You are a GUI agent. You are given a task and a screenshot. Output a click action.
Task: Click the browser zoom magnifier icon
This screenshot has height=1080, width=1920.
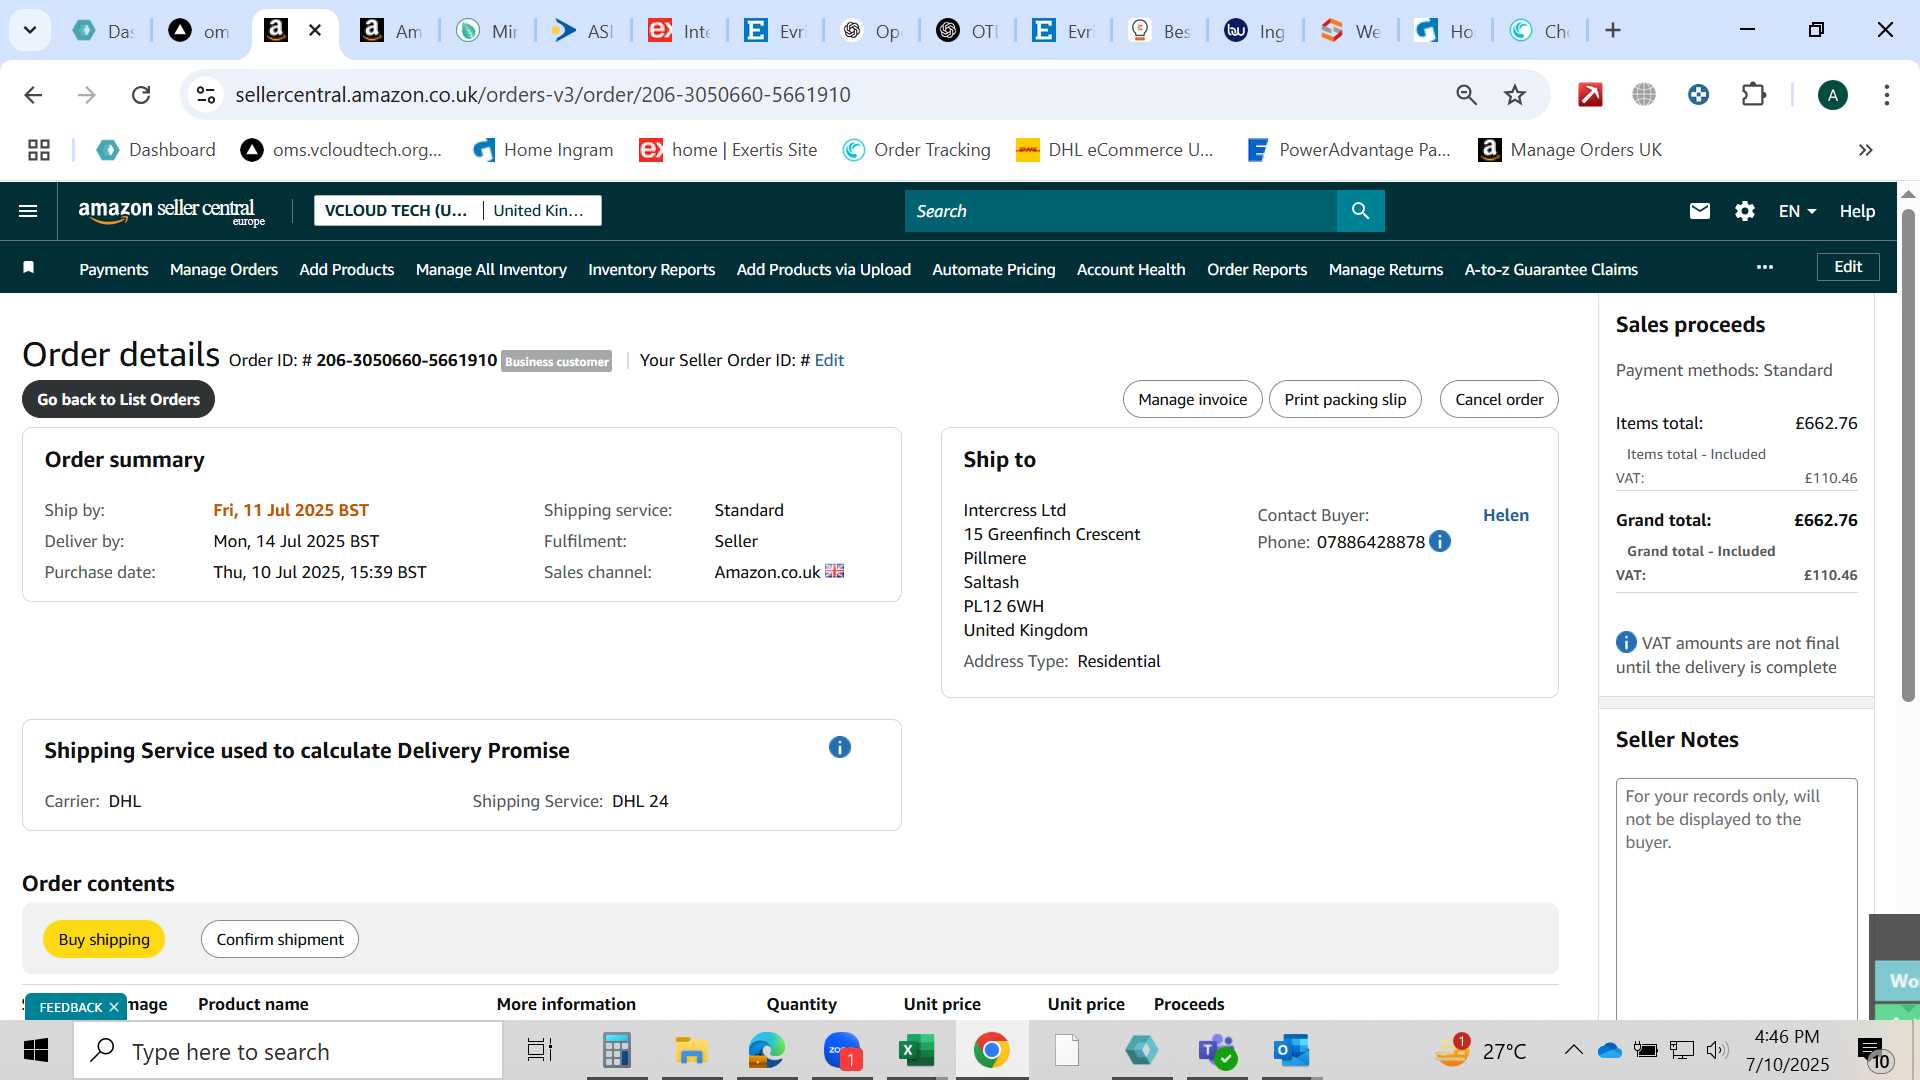pyautogui.click(x=1466, y=95)
